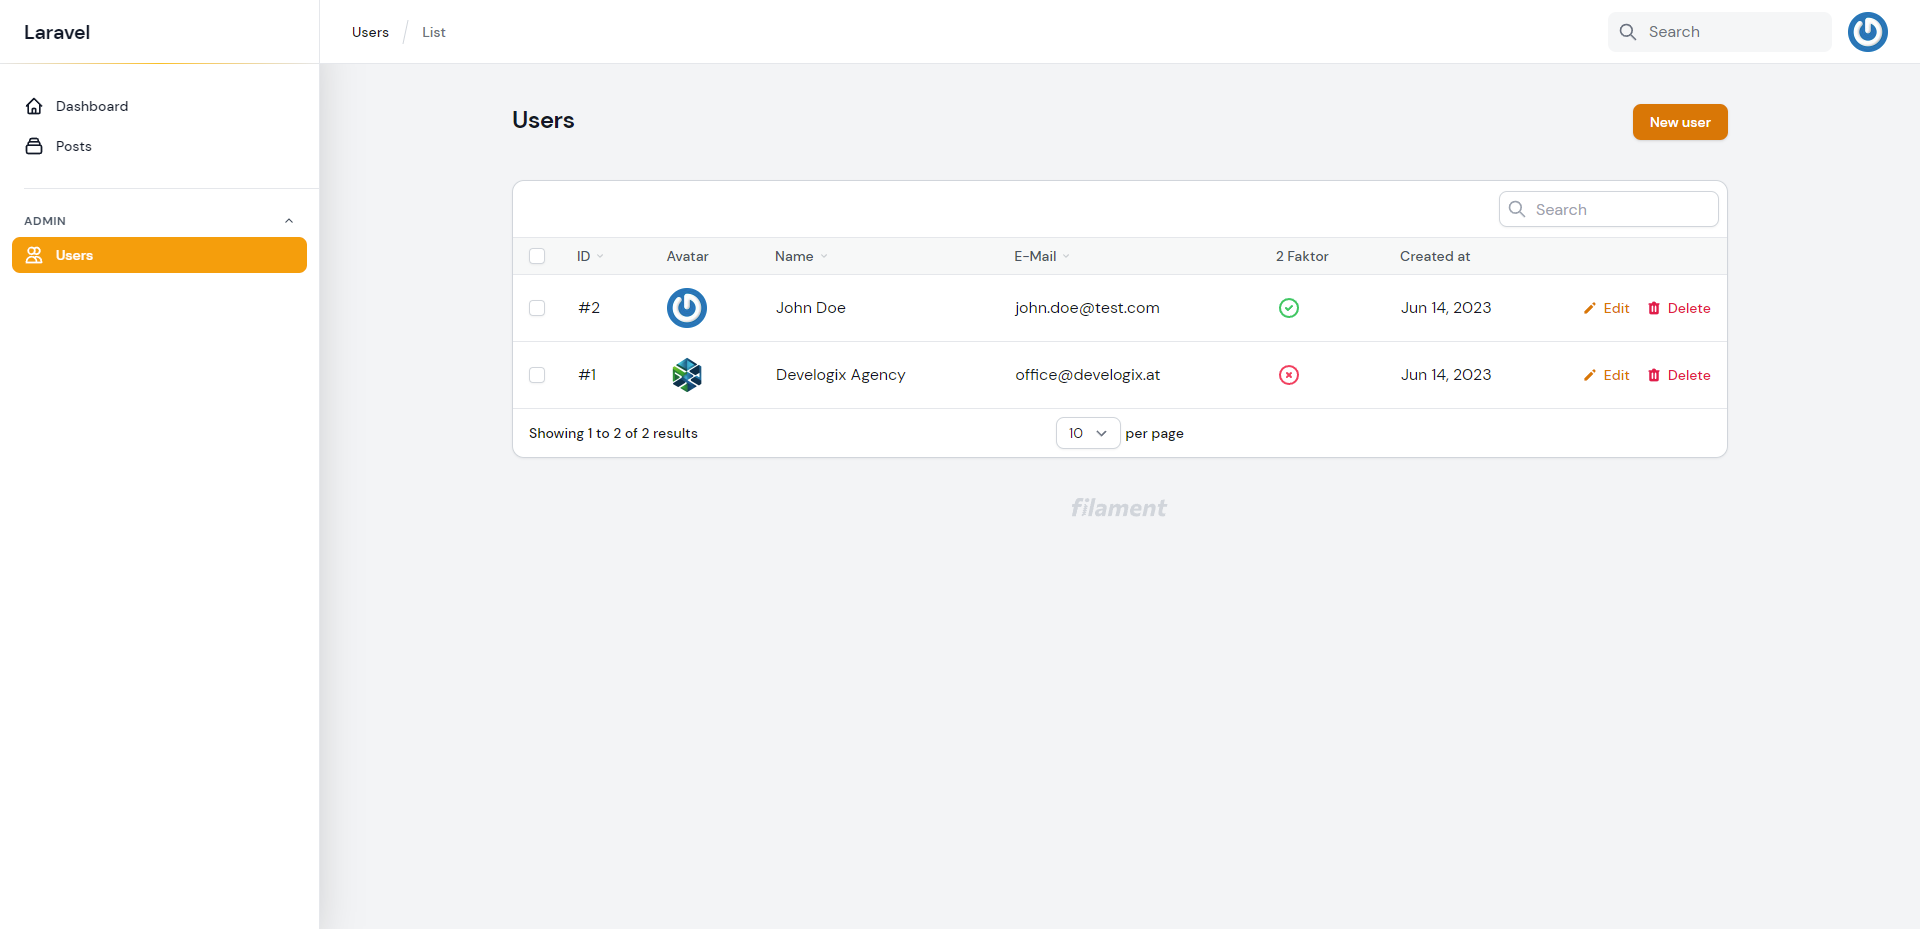The width and height of the screenshot is (1920, 929).
Task: Click the Dashboard home icon
Action: (34, 106)
